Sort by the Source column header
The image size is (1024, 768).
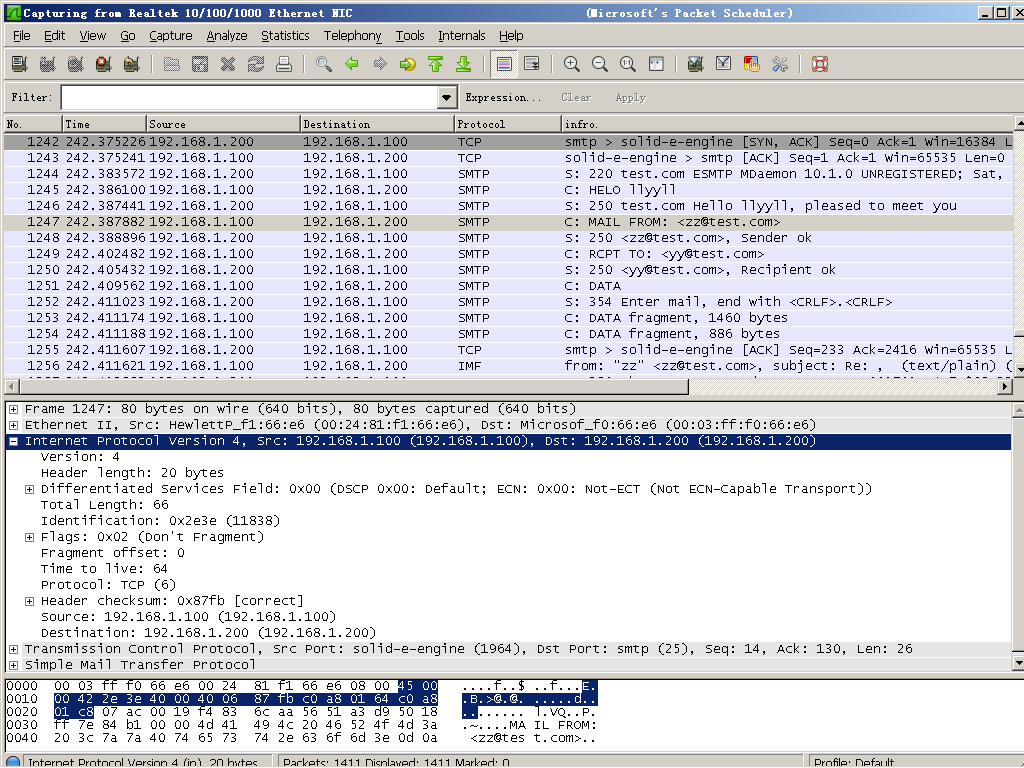pos(223,124)
